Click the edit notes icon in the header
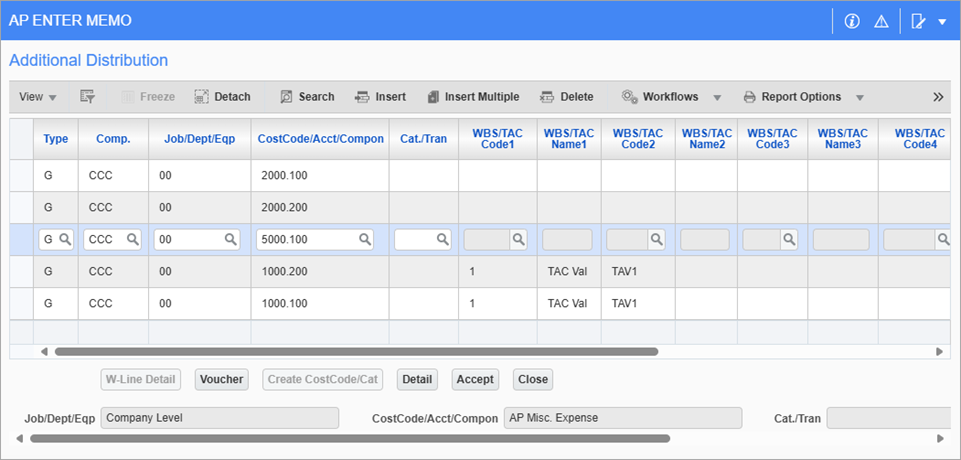 918,21
